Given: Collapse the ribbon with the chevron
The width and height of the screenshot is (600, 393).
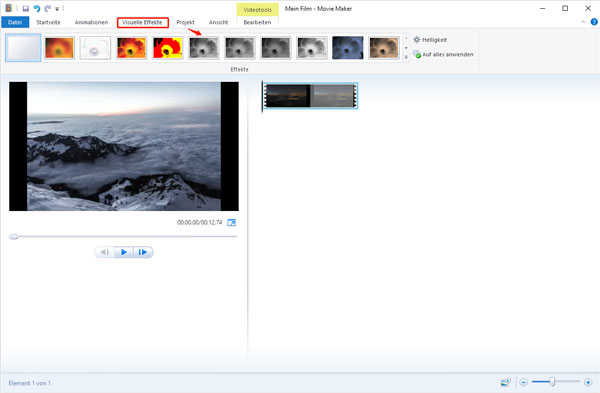Looking at the screenshot, I should [x=583, y=22].
